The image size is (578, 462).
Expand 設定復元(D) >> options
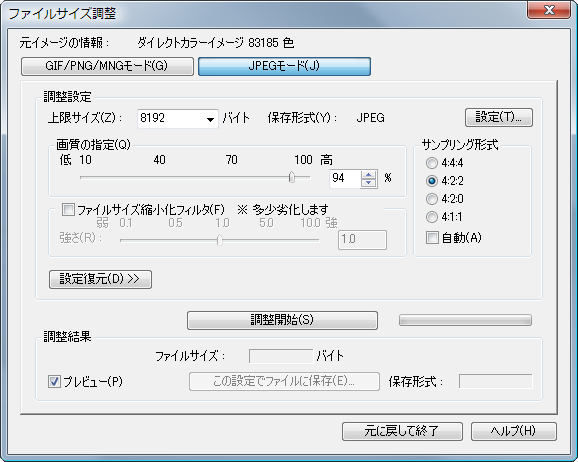[100, 279]
